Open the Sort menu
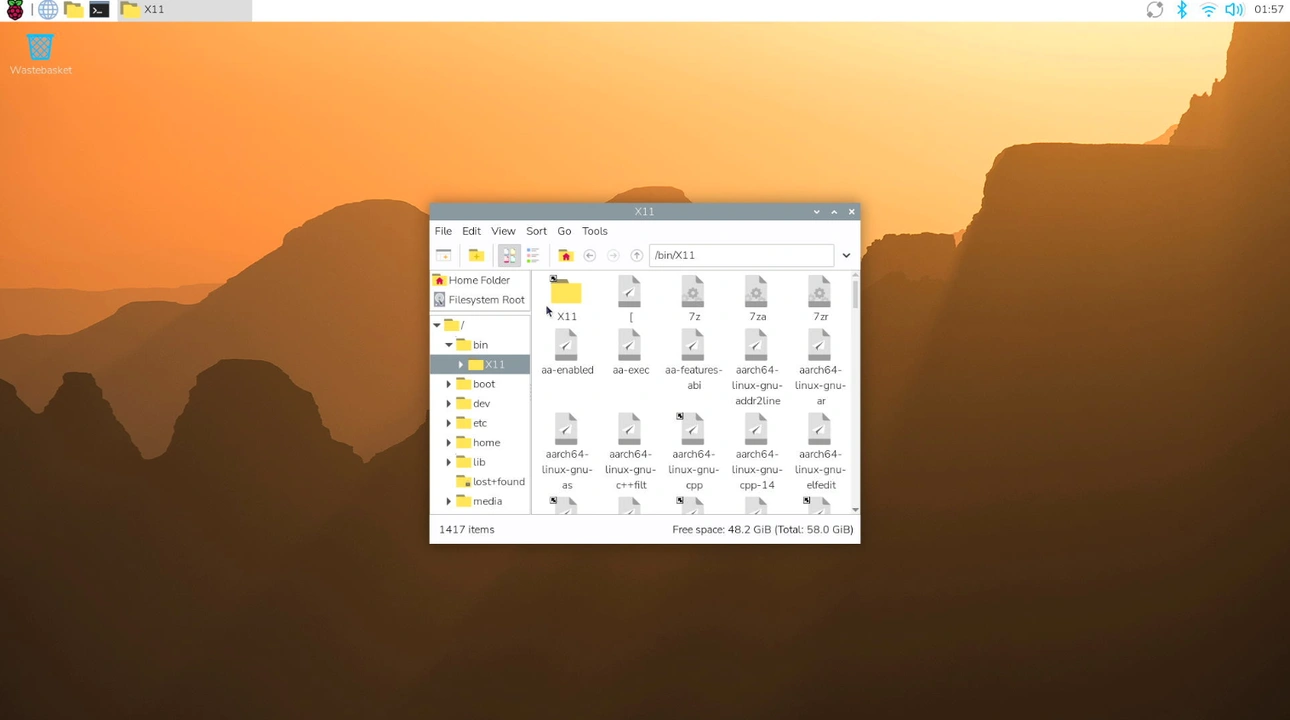 pyautogui.click(x=536, y=231)
